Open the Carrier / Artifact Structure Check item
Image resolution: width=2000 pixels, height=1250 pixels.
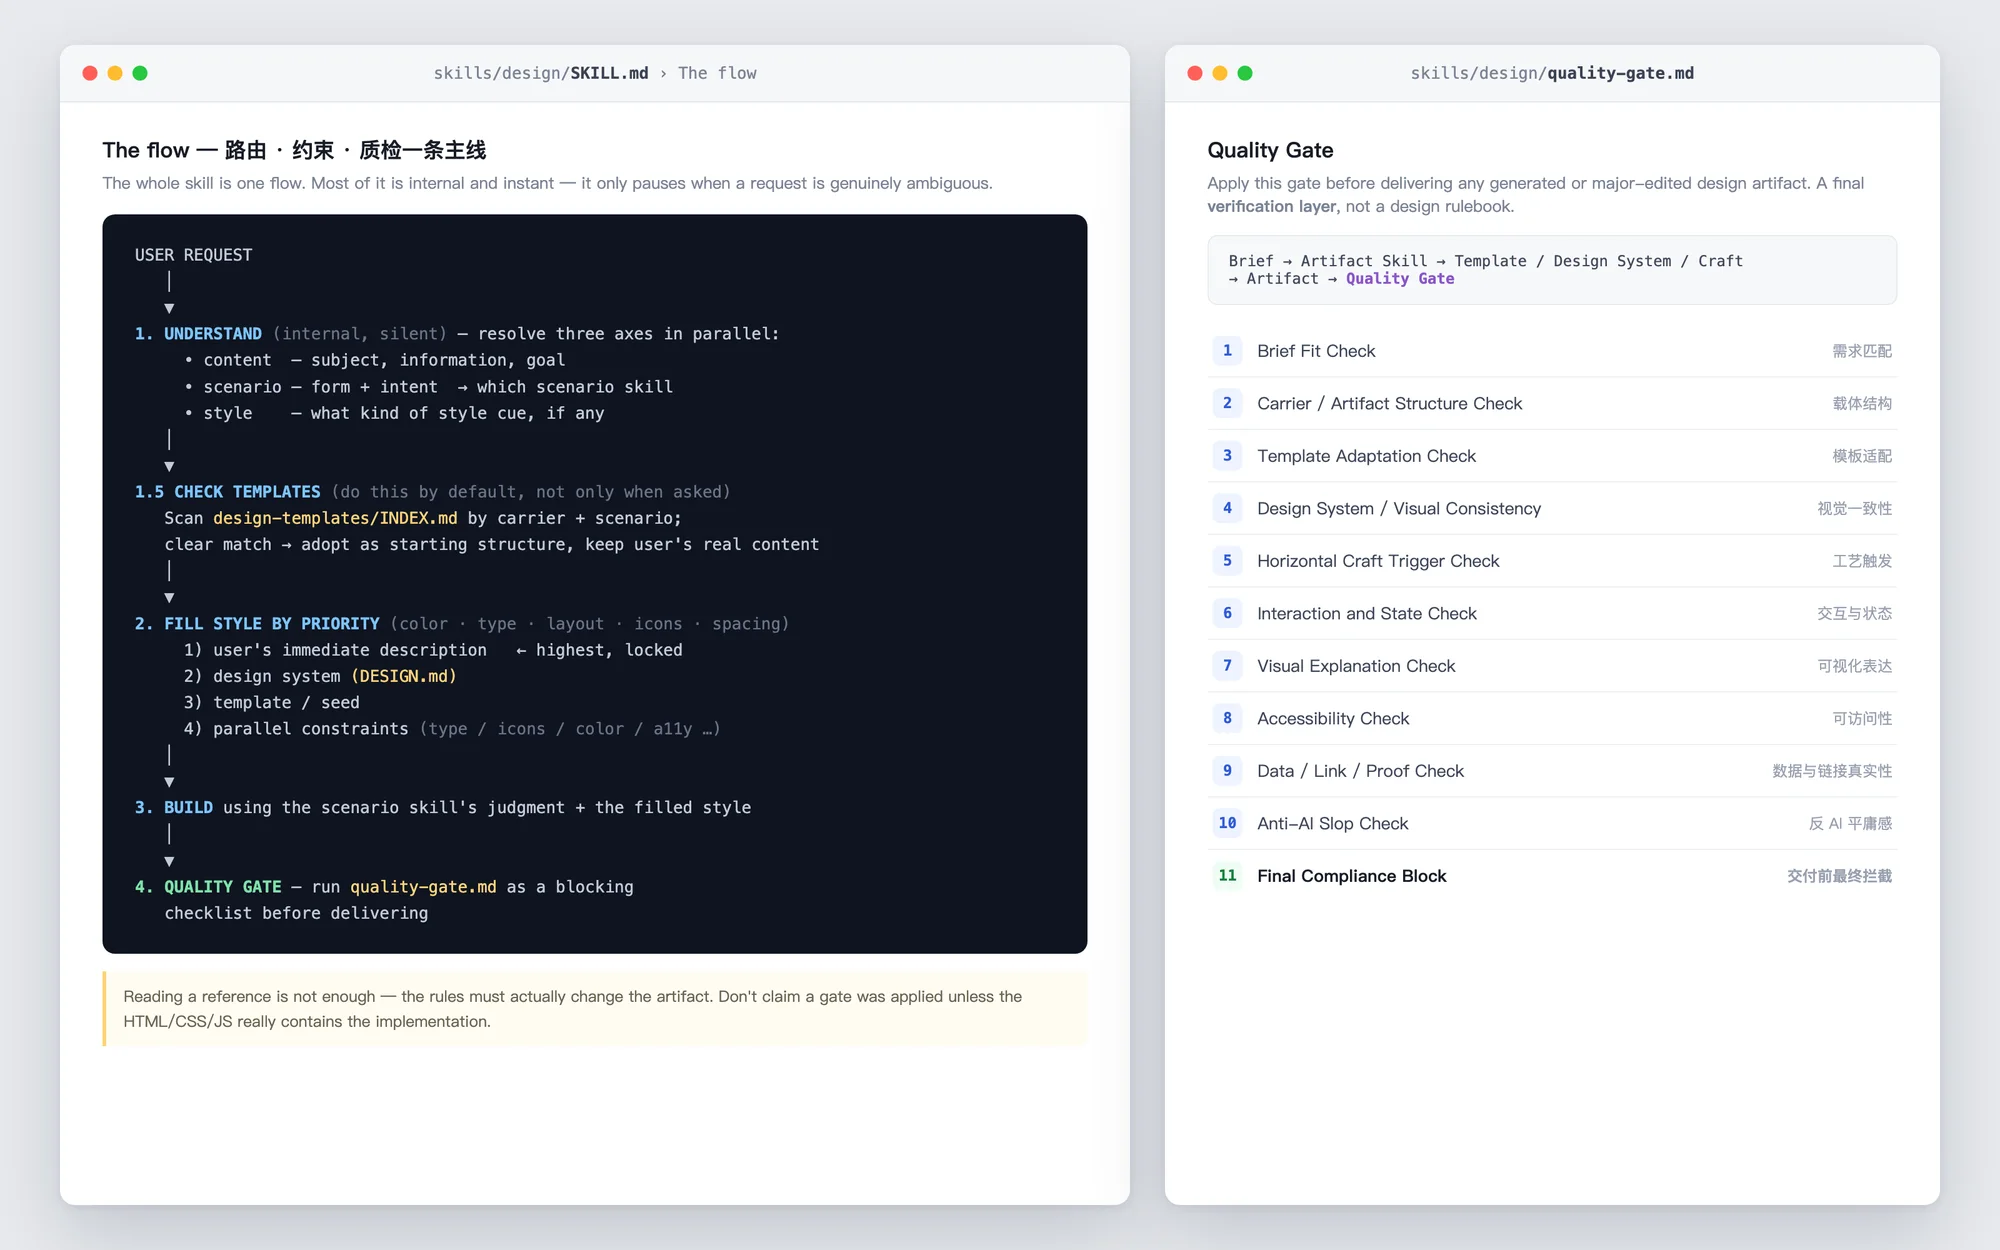pyautogui.click(x=1552, y=403)
